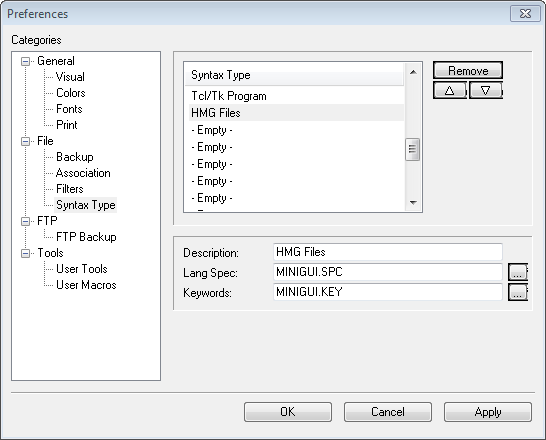Close the Preferences dialog
The width and height of the screenshot is (546, 440).
pyautogui.click(x=525, y=14)
